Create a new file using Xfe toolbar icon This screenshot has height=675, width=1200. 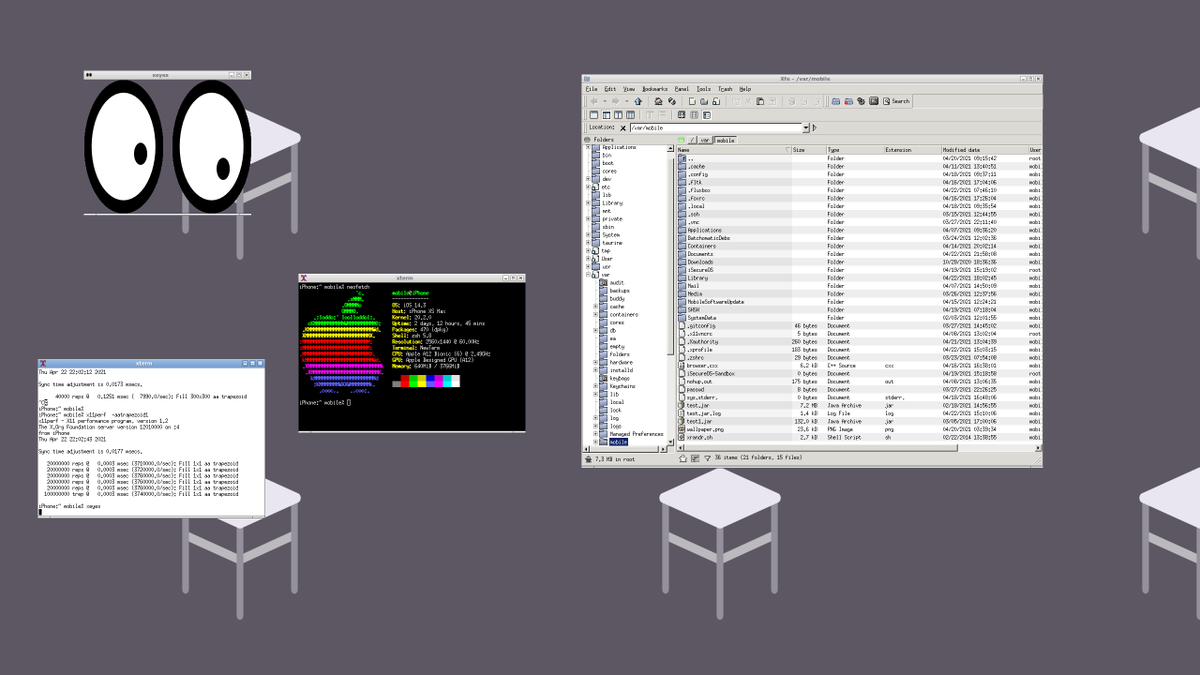(x=692, y=101)
